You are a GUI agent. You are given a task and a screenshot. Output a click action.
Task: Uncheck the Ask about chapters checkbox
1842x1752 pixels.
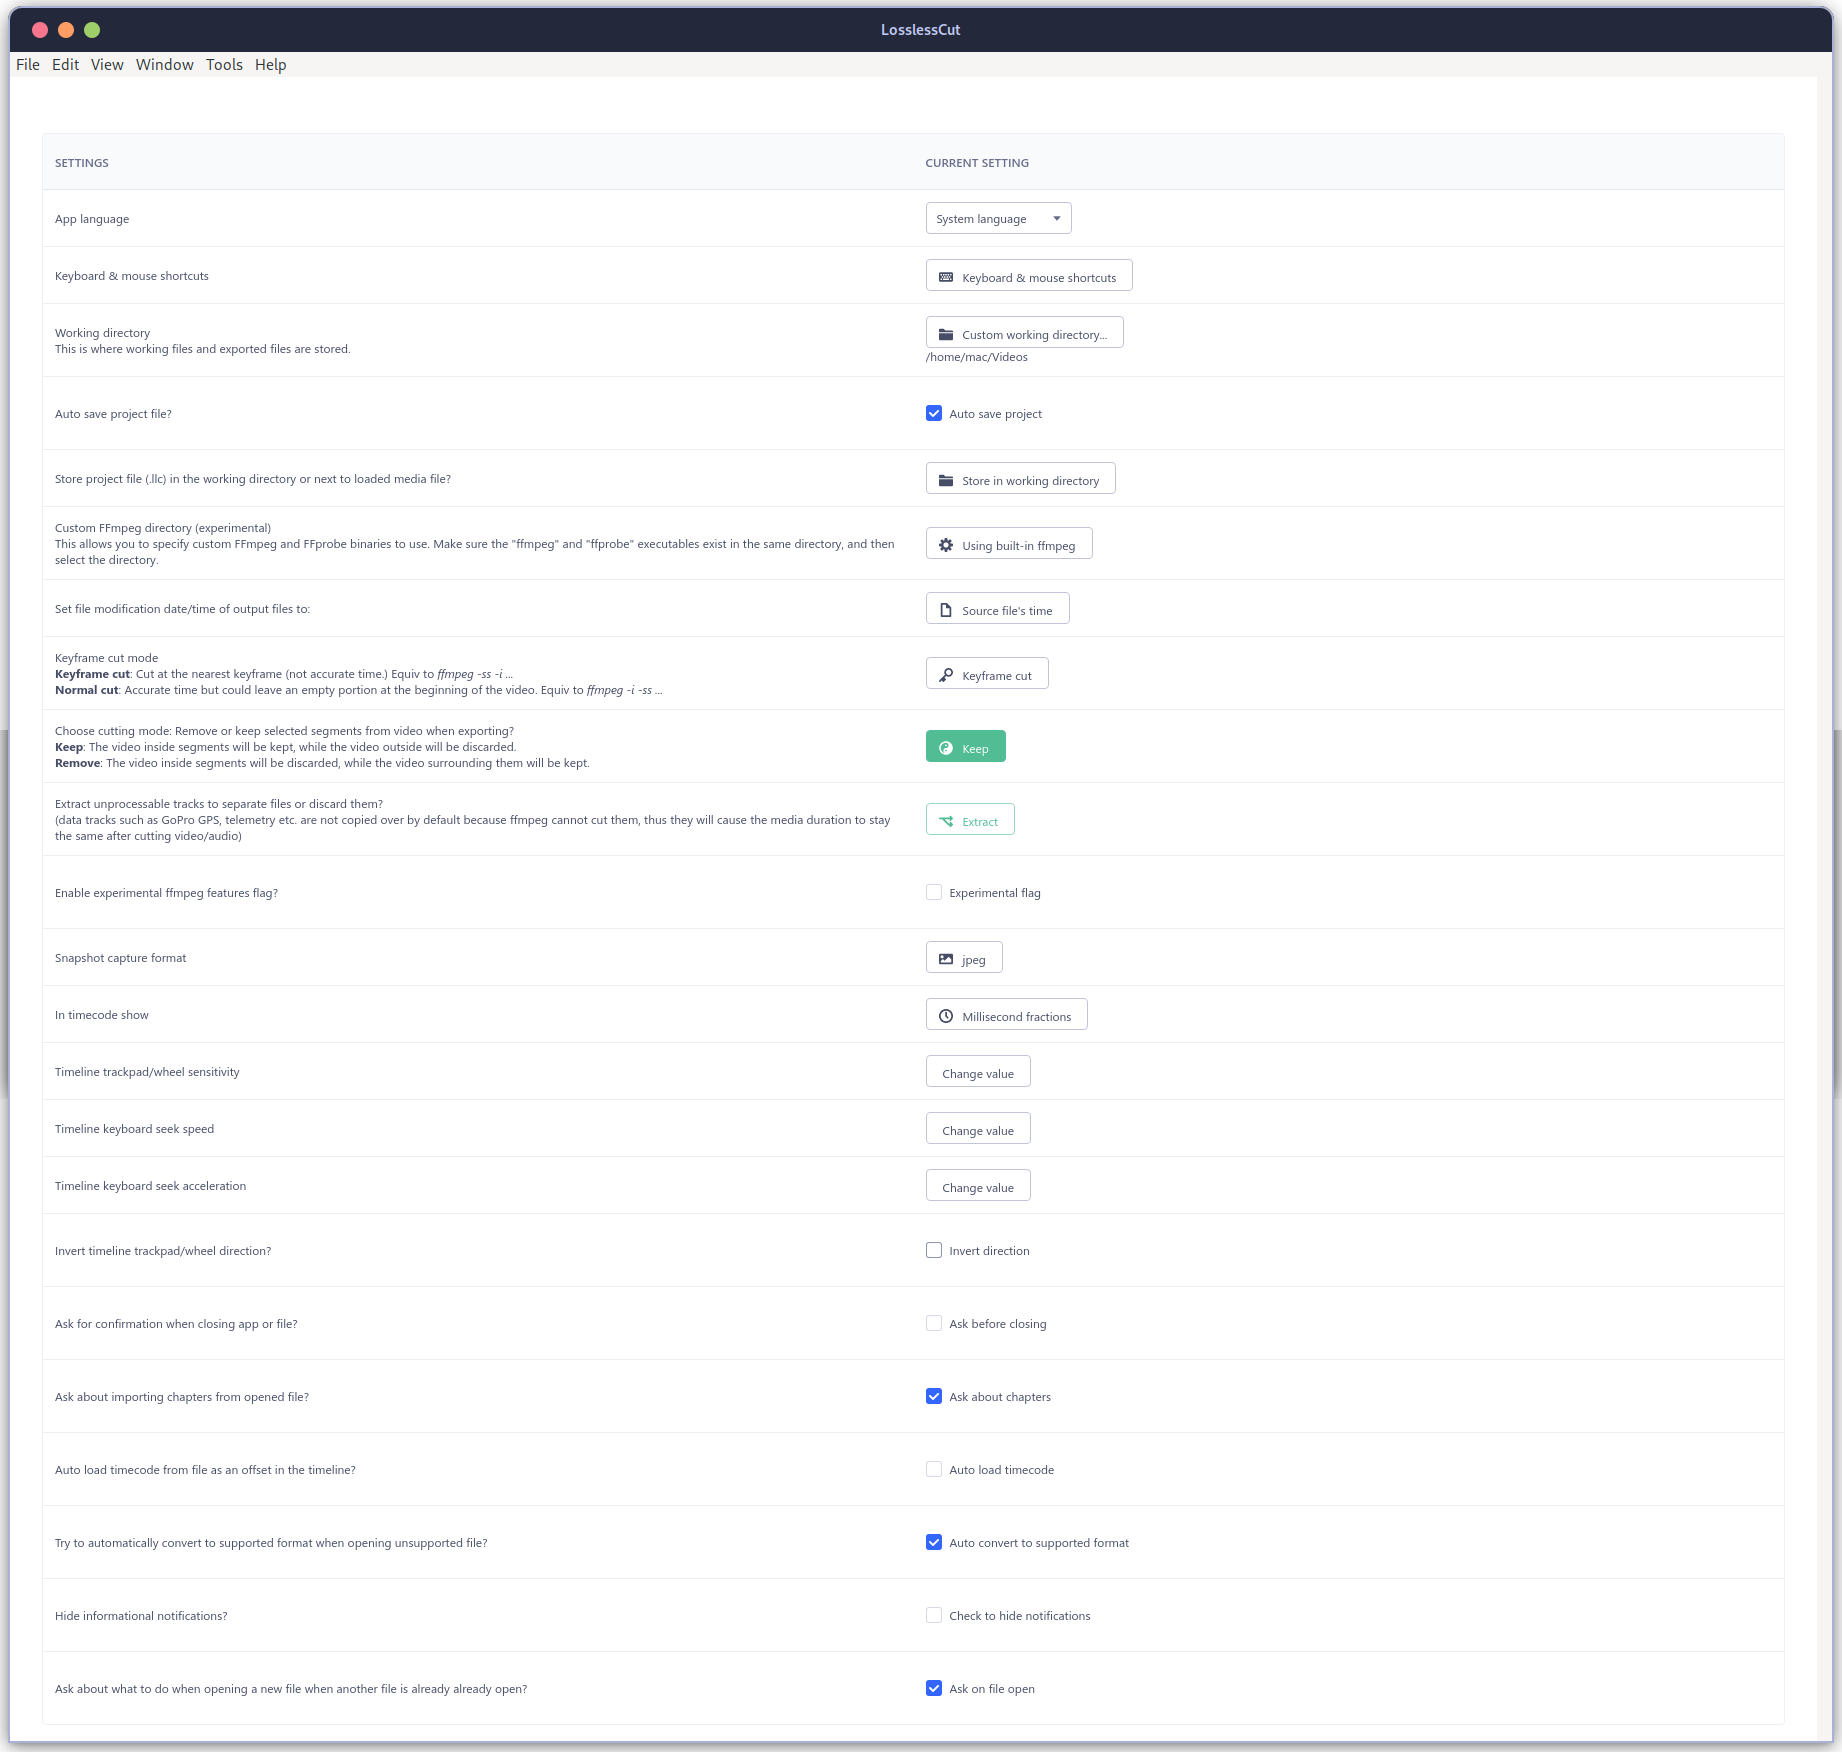(934, 1396)
